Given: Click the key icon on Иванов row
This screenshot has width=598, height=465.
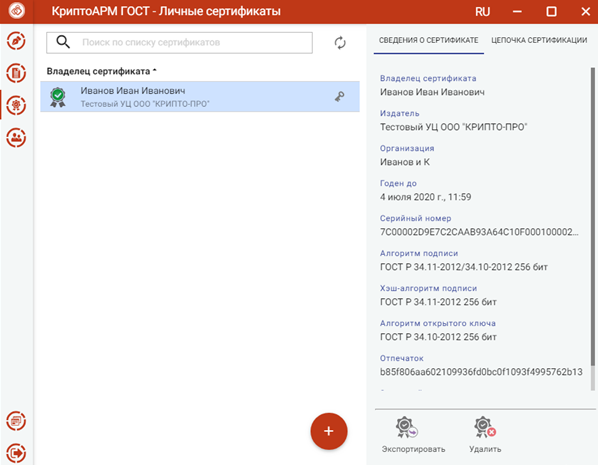Looking at the screenshot, I should coord(339,97).
